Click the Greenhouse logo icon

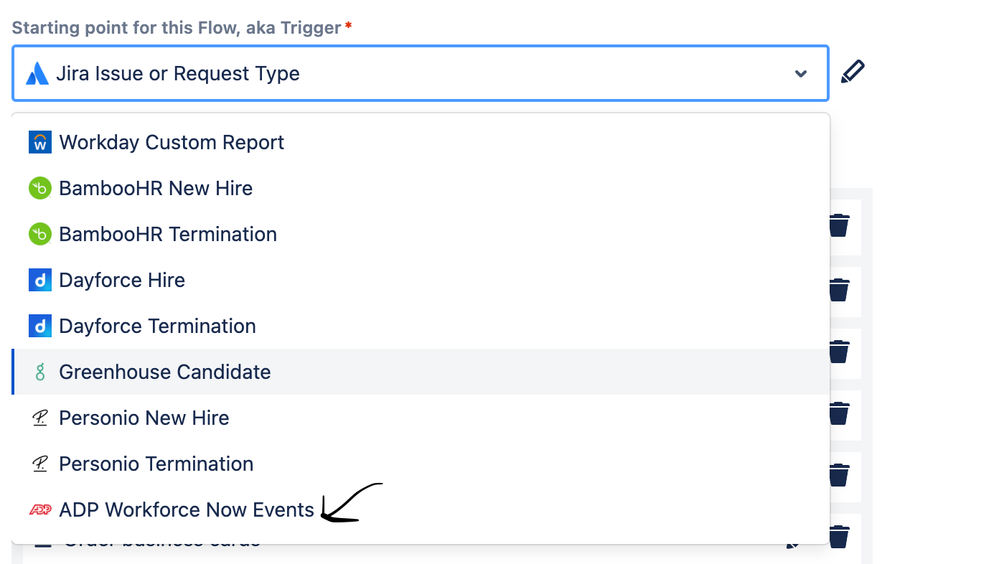40,372
